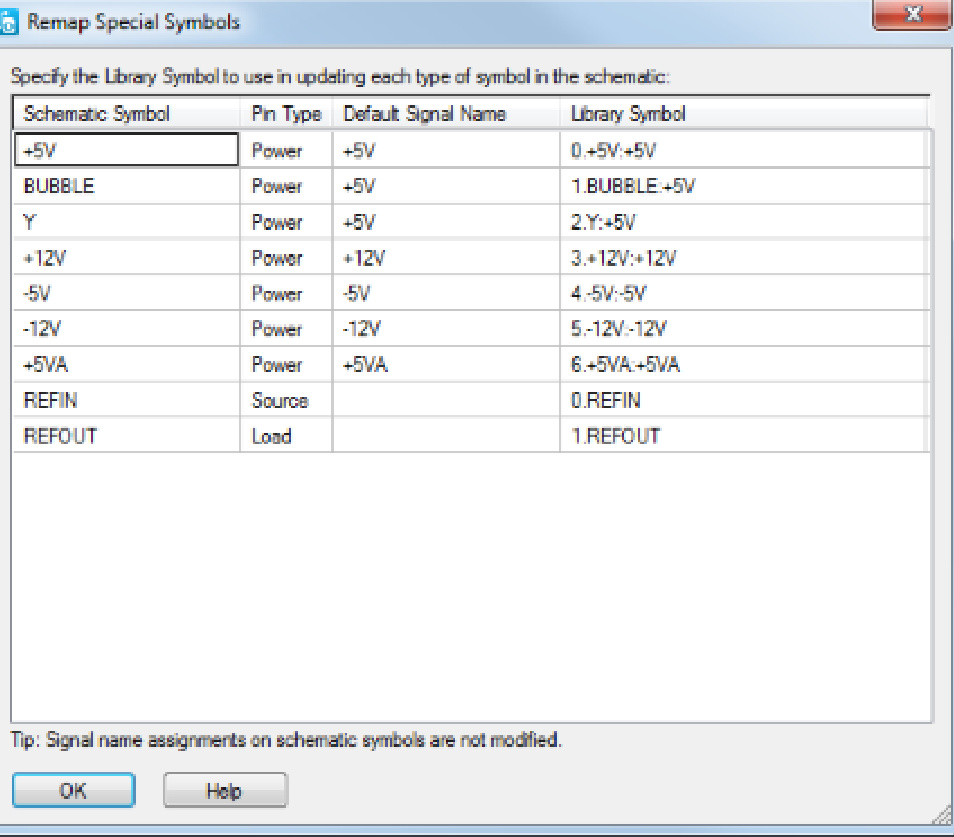Click the dialog title bar app icon
The height and width of the screenshot is (837, 954).
click(x=9, y=22)
